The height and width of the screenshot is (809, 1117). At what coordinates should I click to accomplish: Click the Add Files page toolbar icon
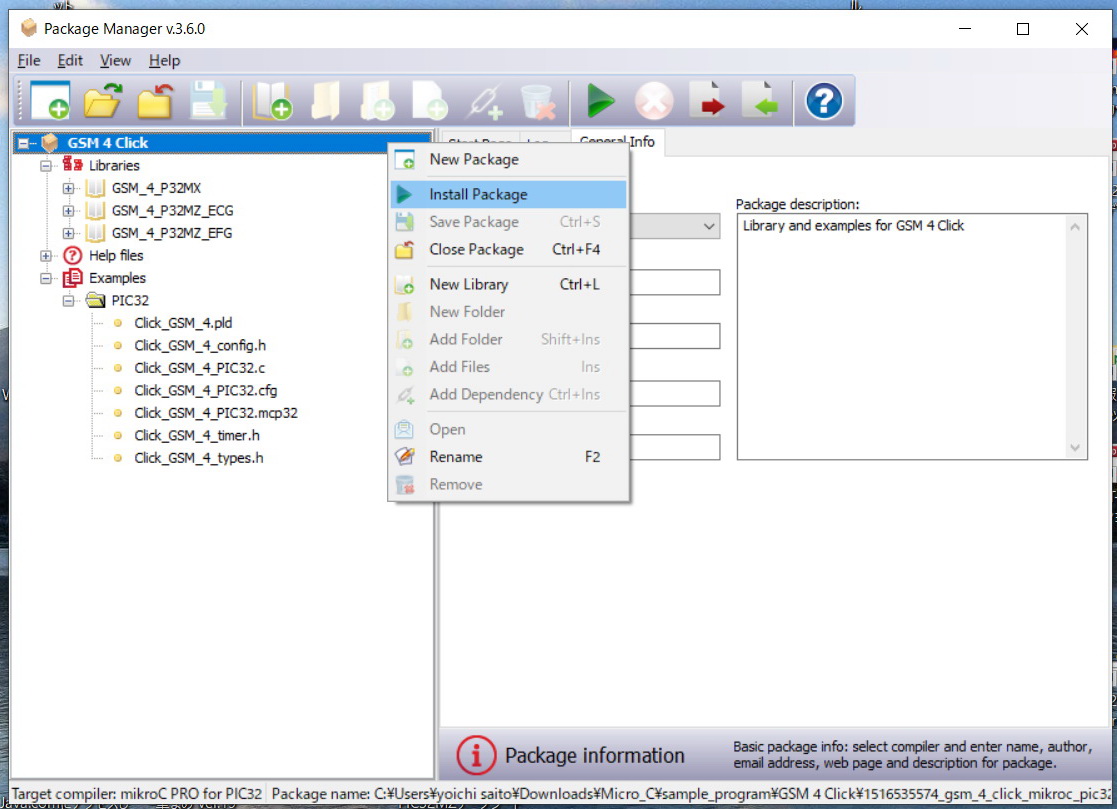[430, 101]
